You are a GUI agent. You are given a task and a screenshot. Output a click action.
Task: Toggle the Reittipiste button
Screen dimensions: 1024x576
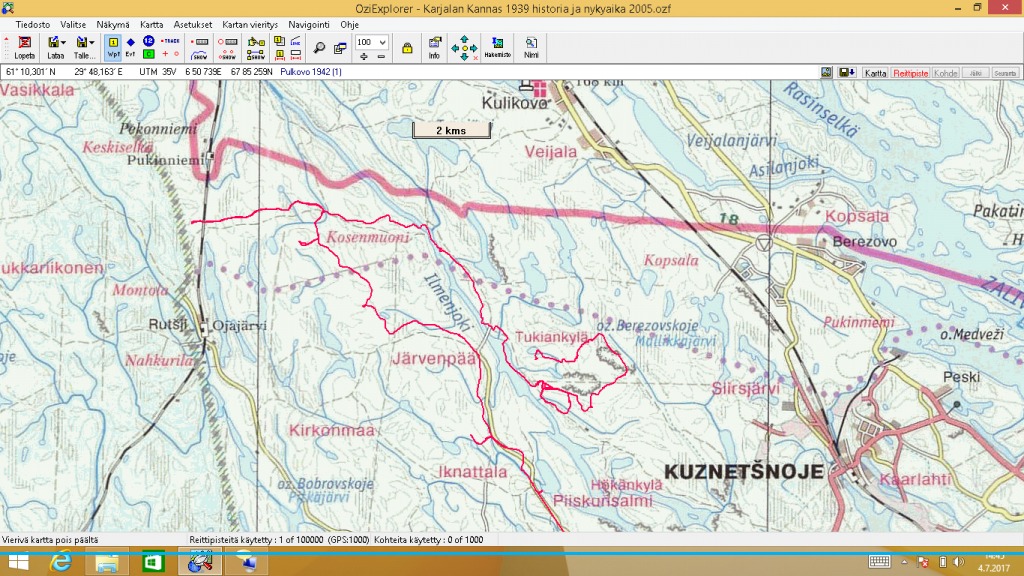pyautogui.click(x=910, y=73)
